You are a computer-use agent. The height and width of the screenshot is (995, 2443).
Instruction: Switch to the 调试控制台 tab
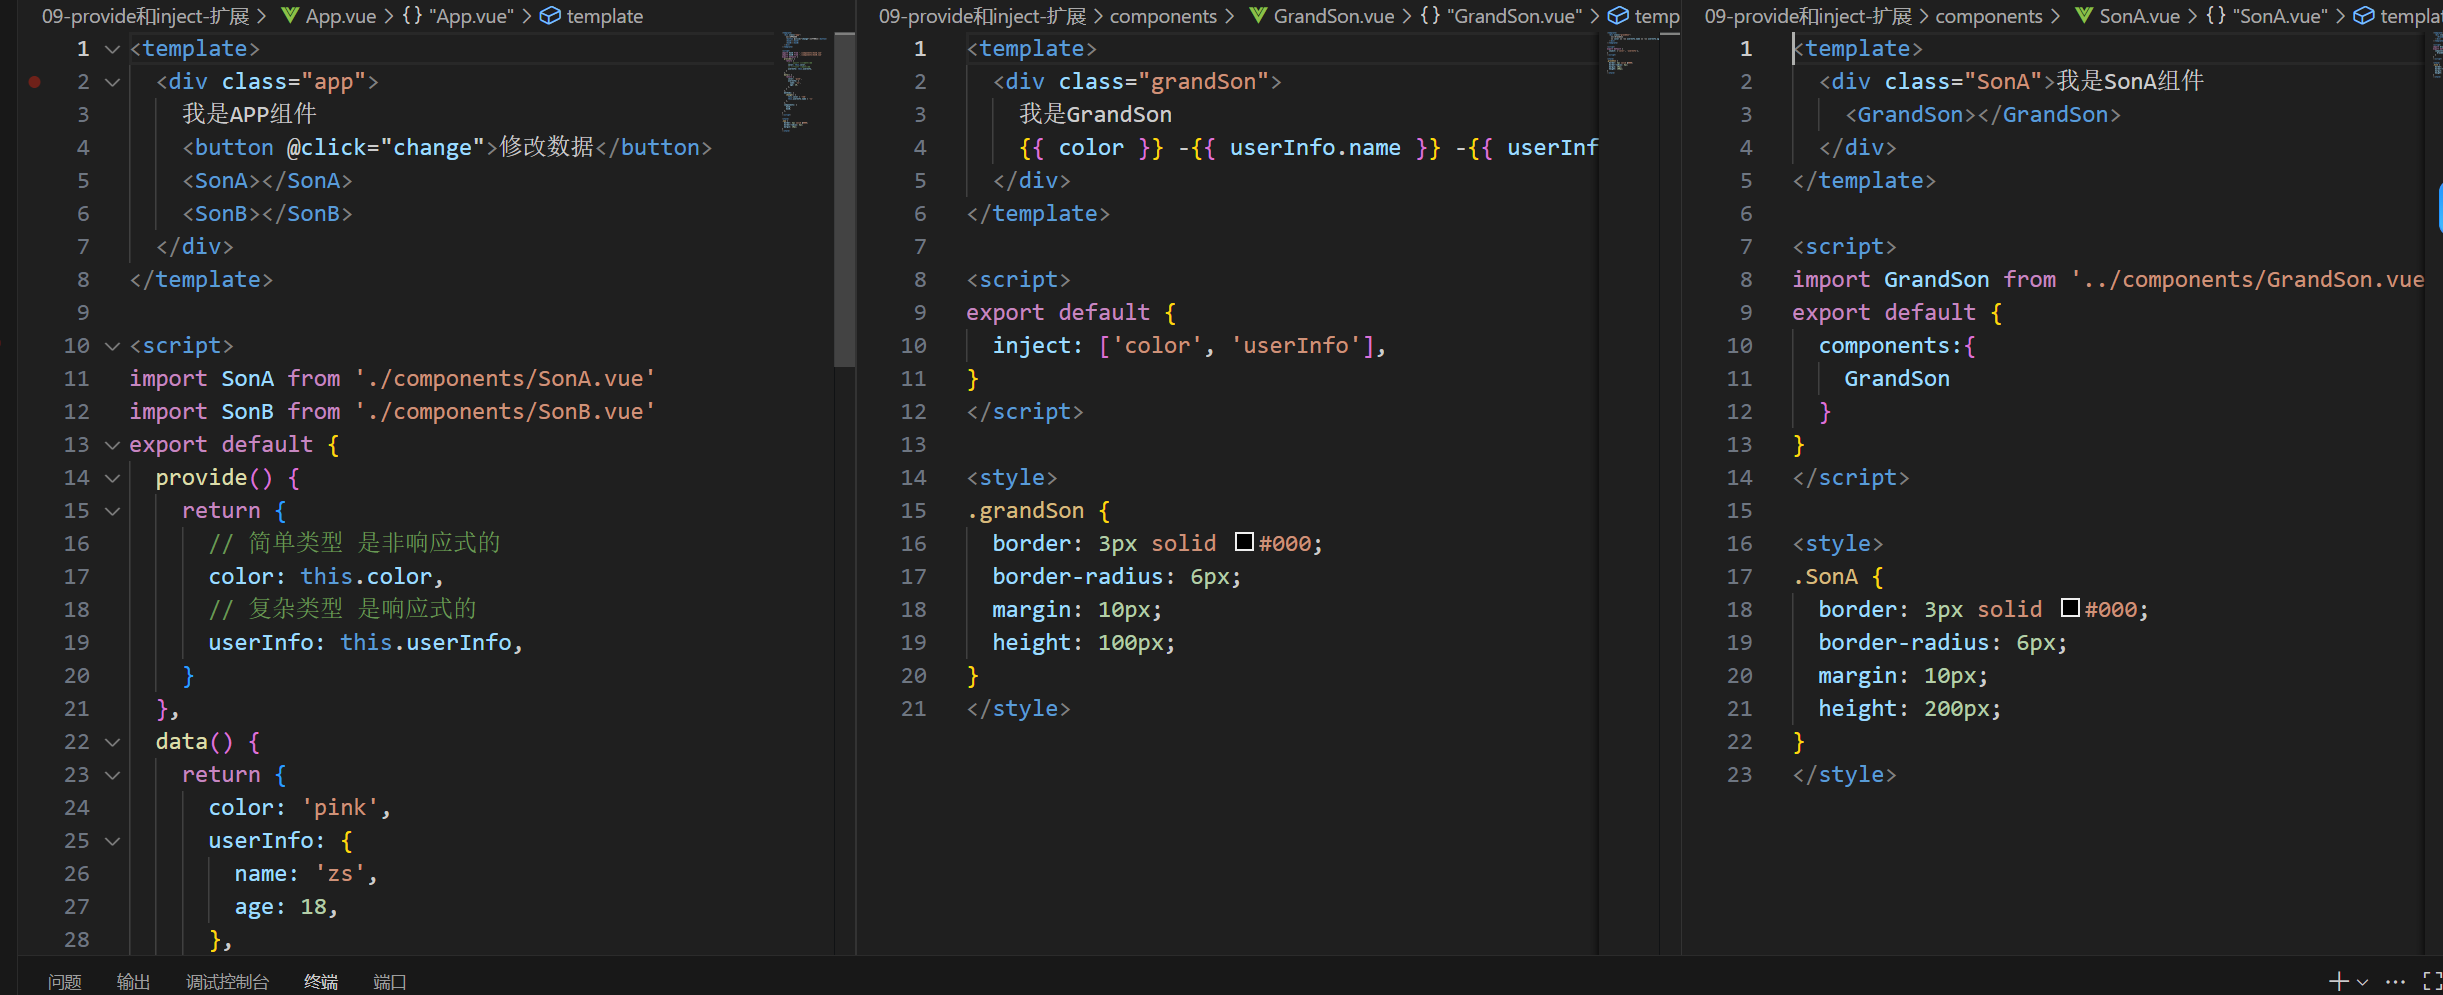[227, 982]
